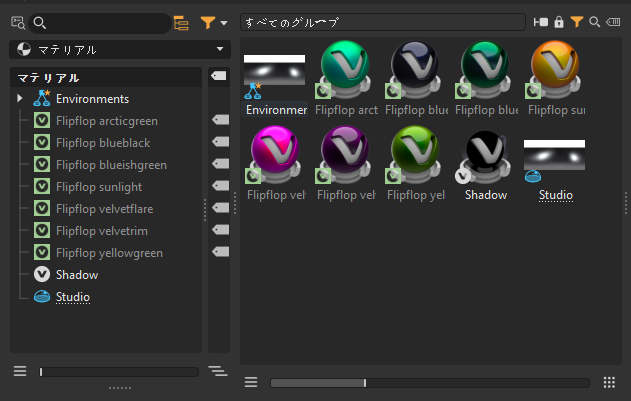The width and height of the screenshot is (631, 401).
Task: Click the Environments switch icon in the tree
Action: [41, 98]
